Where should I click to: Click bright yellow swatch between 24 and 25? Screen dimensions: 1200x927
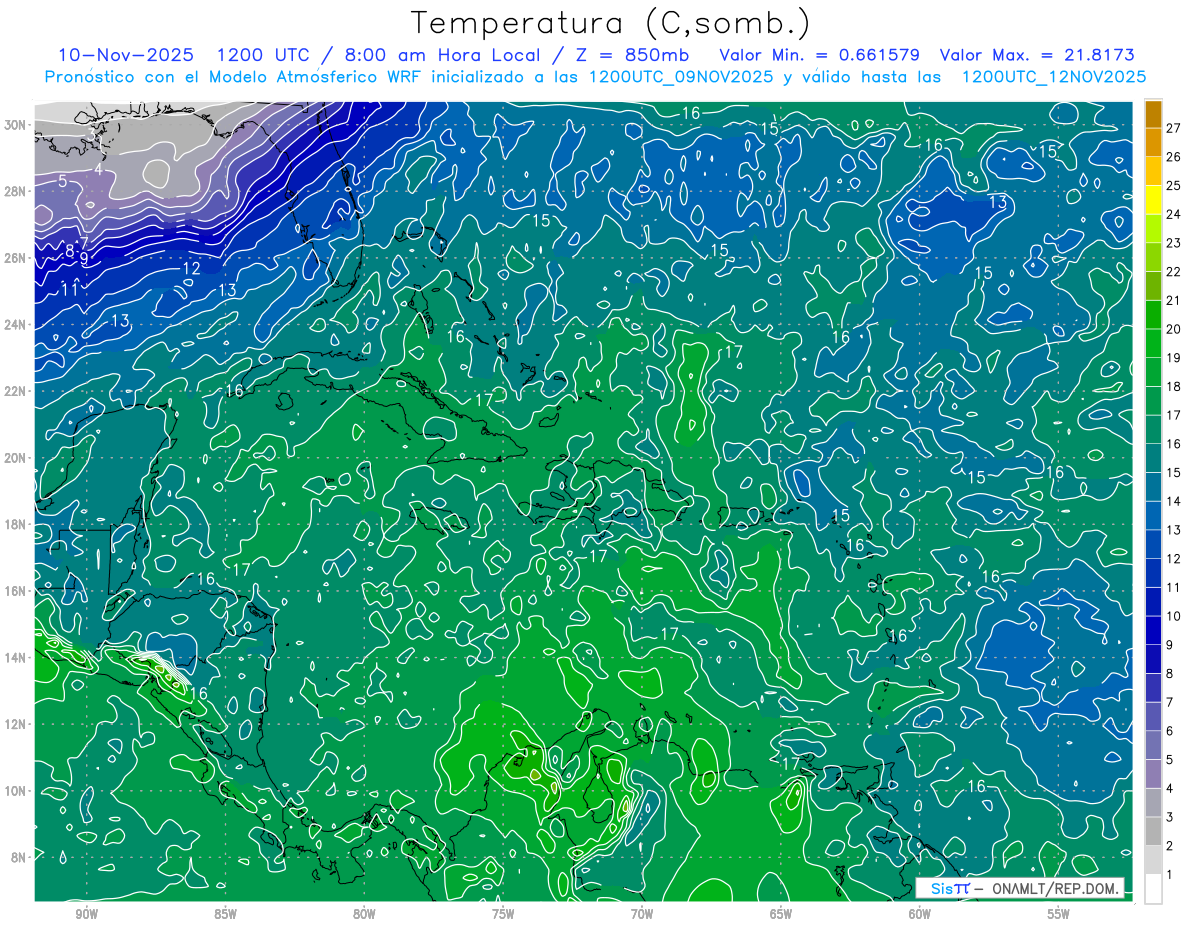pyautogui.click(x=1153, y=199)
